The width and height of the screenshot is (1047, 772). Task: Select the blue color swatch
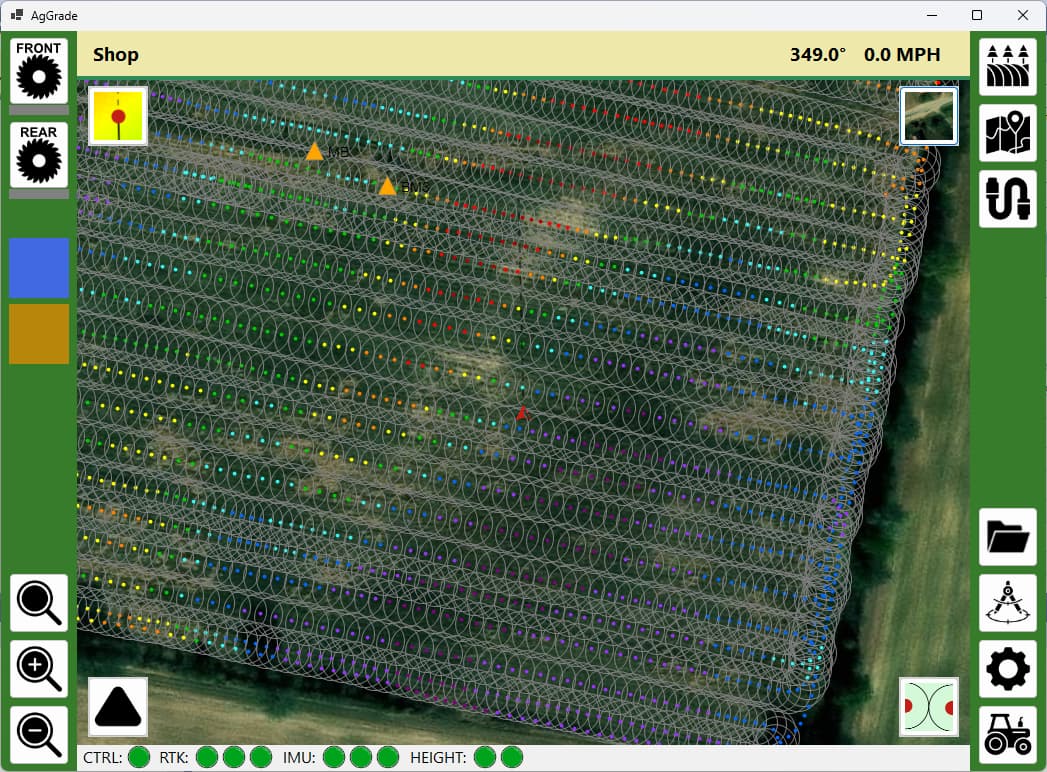(39, 267)
